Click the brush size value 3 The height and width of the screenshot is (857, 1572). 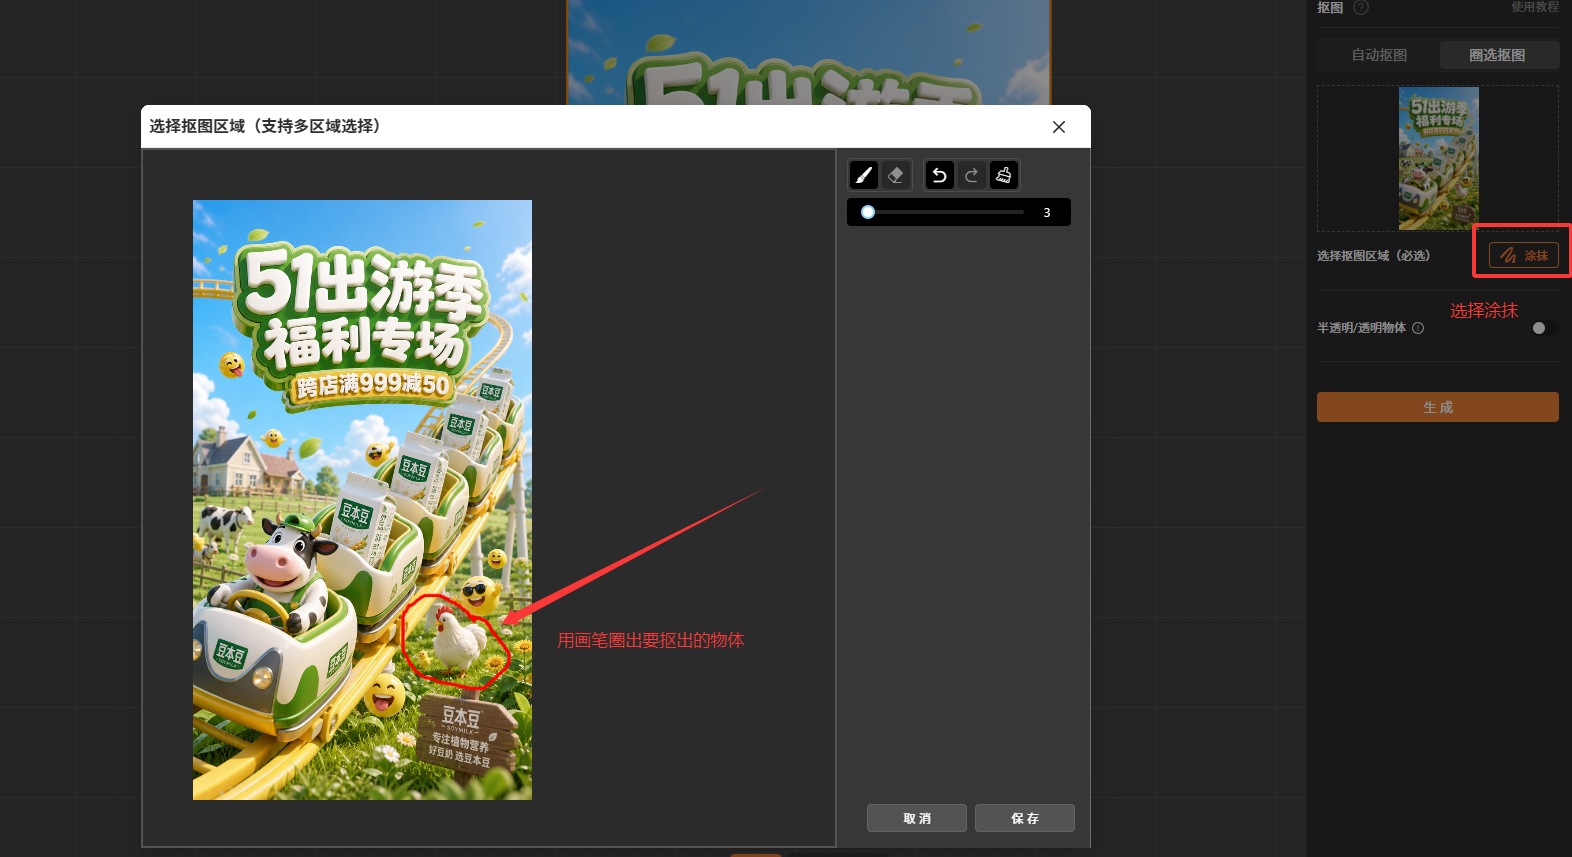1047,212
